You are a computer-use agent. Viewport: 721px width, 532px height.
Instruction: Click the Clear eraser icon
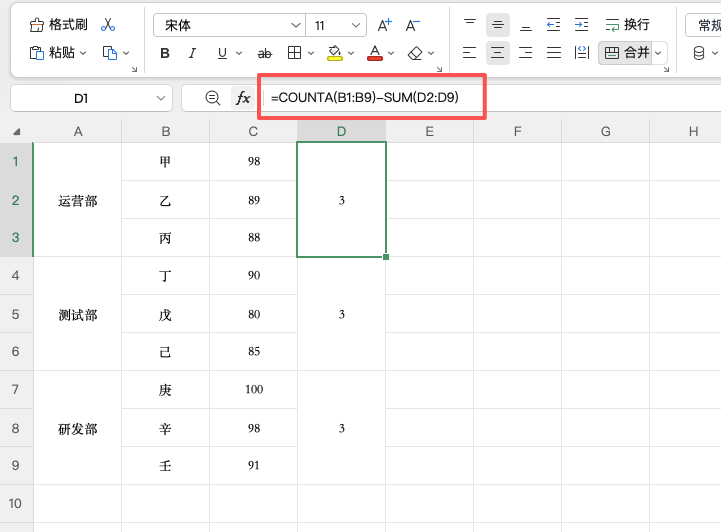click(415, 53)
